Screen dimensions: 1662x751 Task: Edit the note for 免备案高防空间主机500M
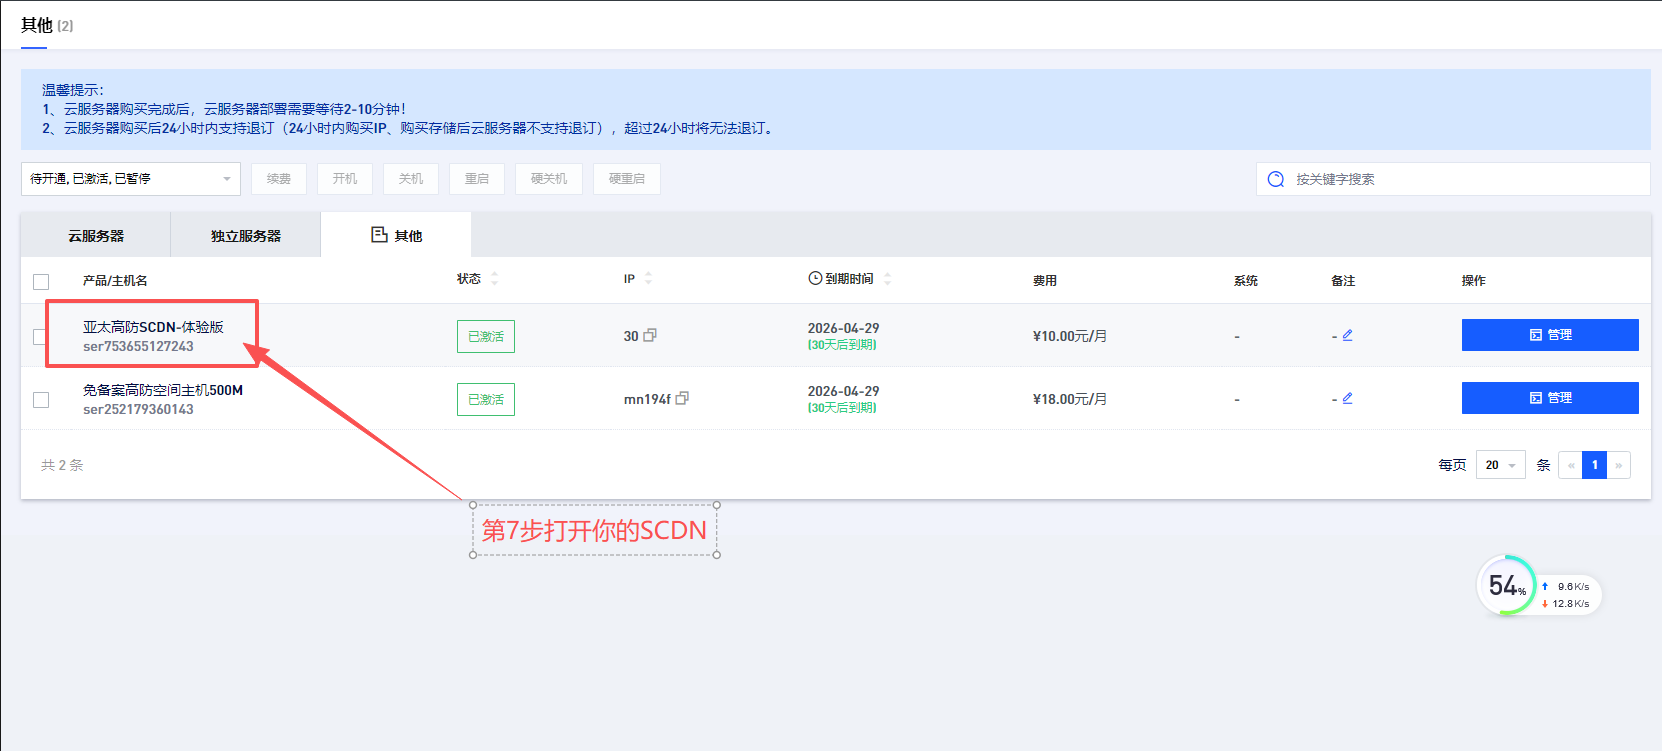[1347, 399]
